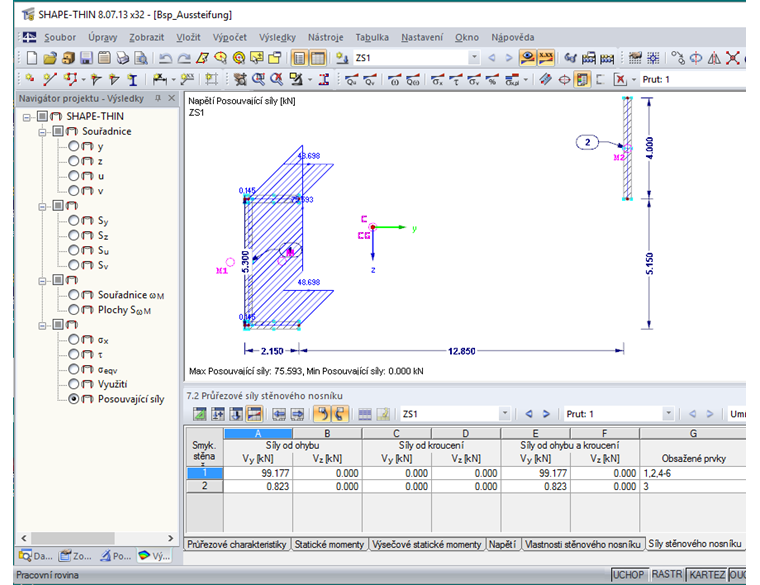Viewport: 760px width, 585px height.
Task: Open the Nástroje menu
Action: coord(326,37)
